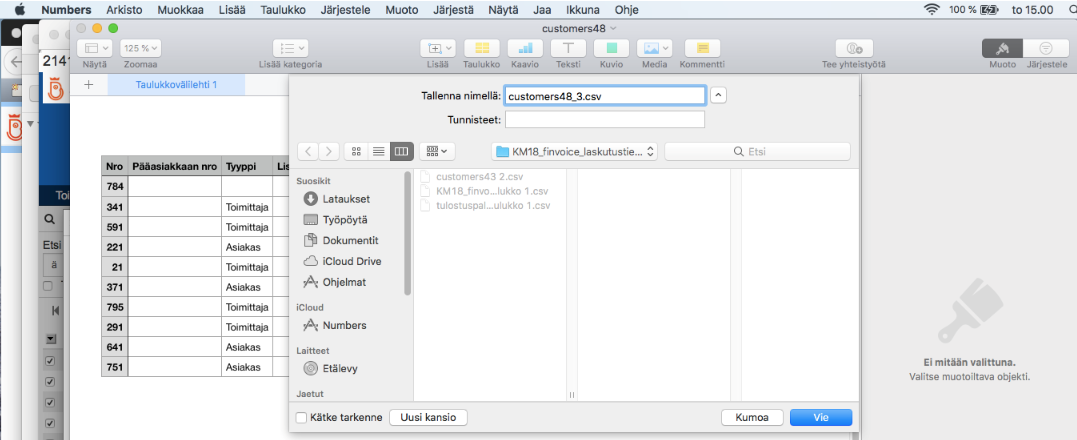
Task: Click the Tunnisteet tags input field
Action: [604, 120]
